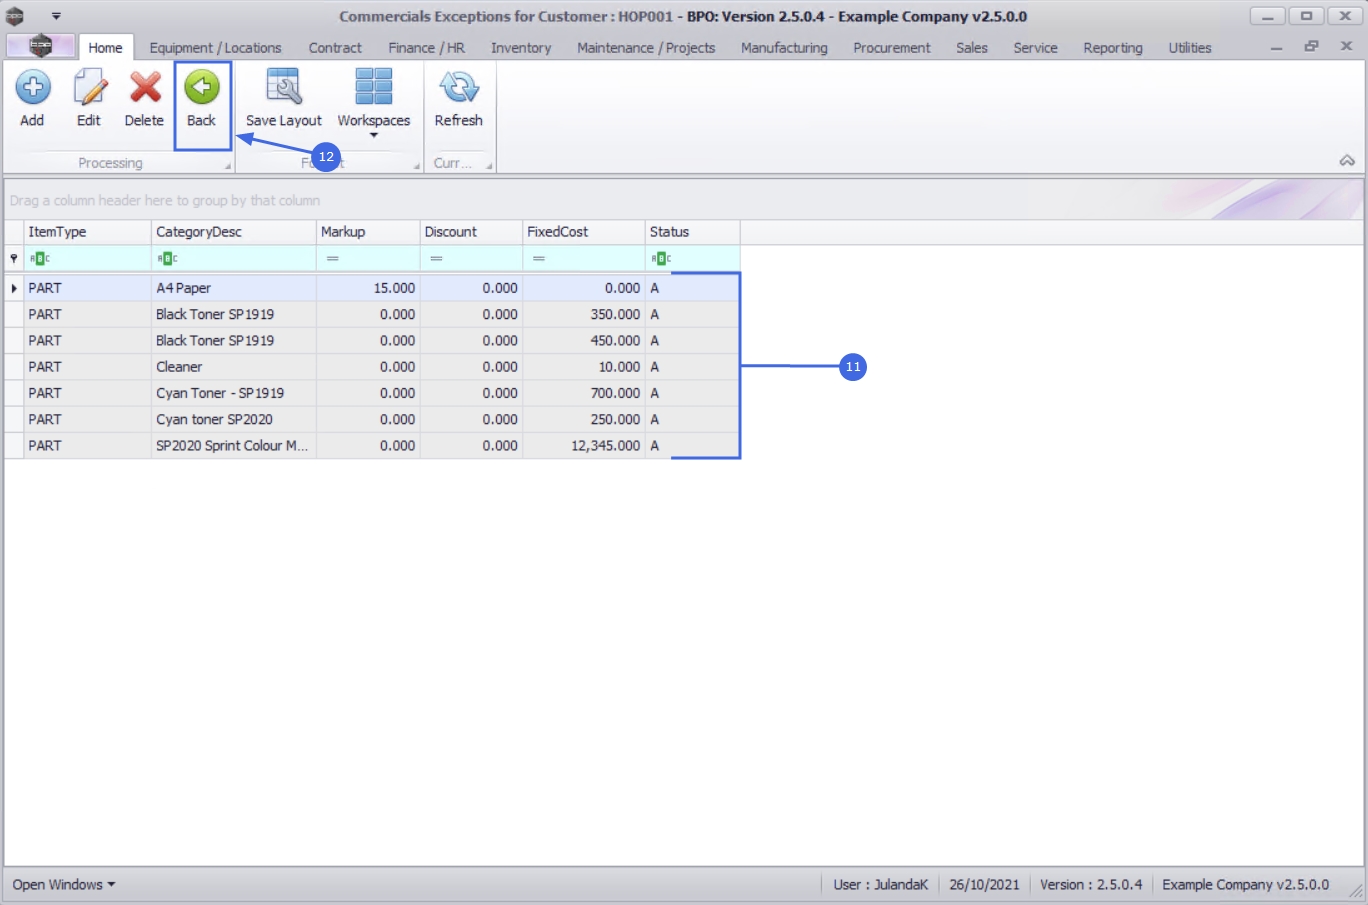Viewport: 1368px width, 905px height.
Task: Click the BPO application logo button
Action: click(40, 46)
